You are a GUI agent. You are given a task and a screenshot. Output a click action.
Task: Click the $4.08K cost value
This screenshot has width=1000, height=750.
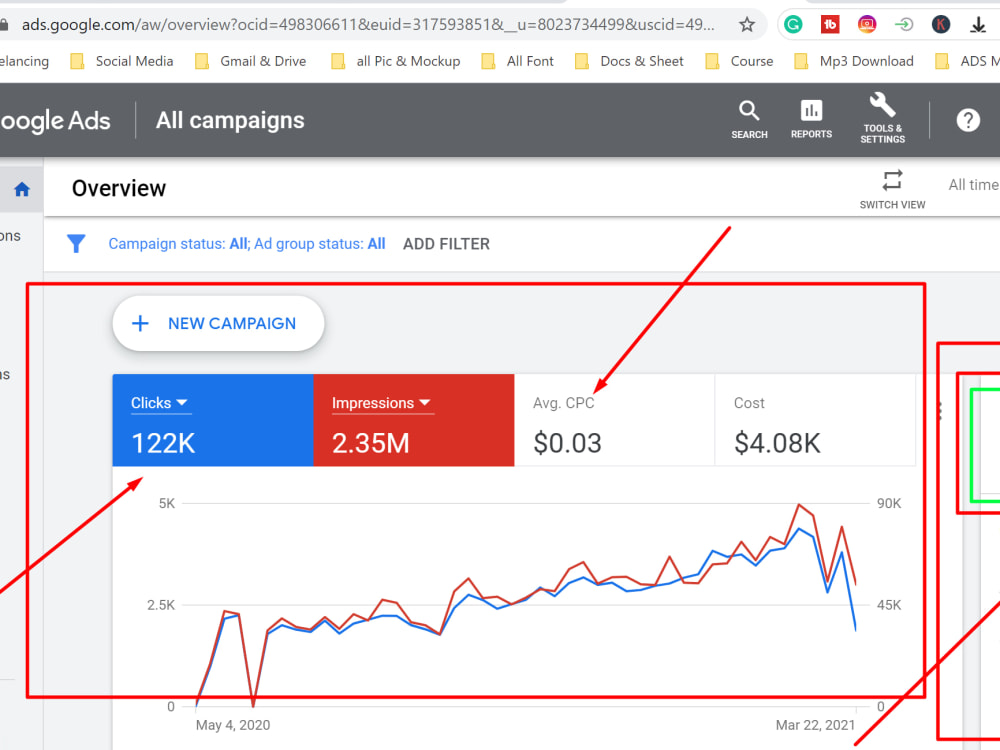point(777,443)
